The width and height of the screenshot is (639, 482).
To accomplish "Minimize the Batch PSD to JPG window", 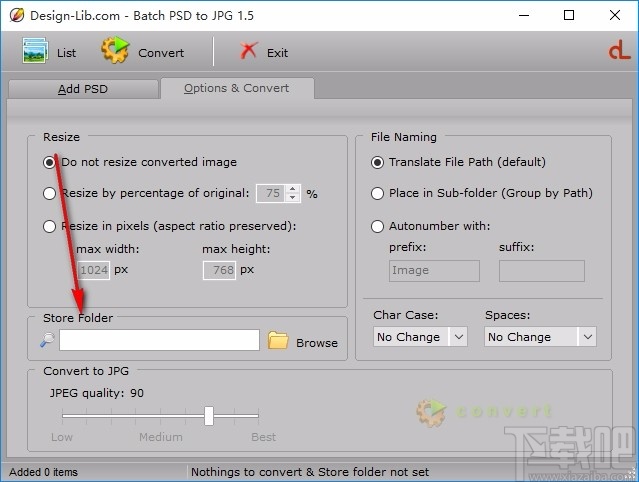I will [524, 15].
